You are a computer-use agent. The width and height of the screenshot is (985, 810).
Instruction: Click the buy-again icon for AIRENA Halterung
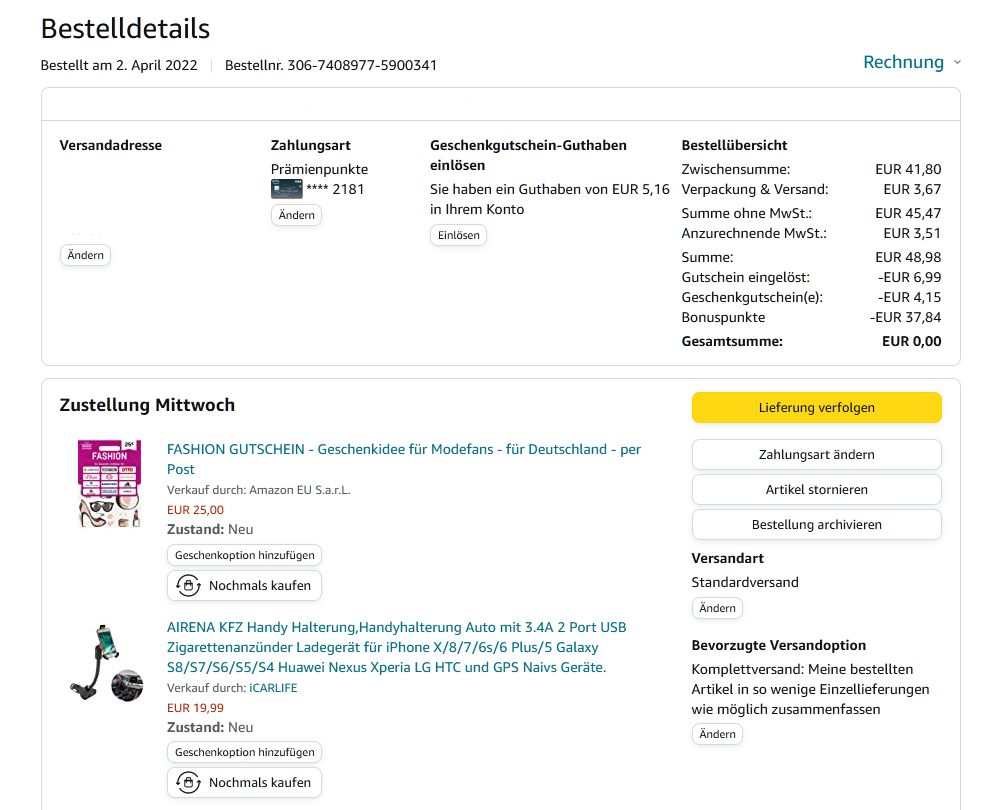187,783
